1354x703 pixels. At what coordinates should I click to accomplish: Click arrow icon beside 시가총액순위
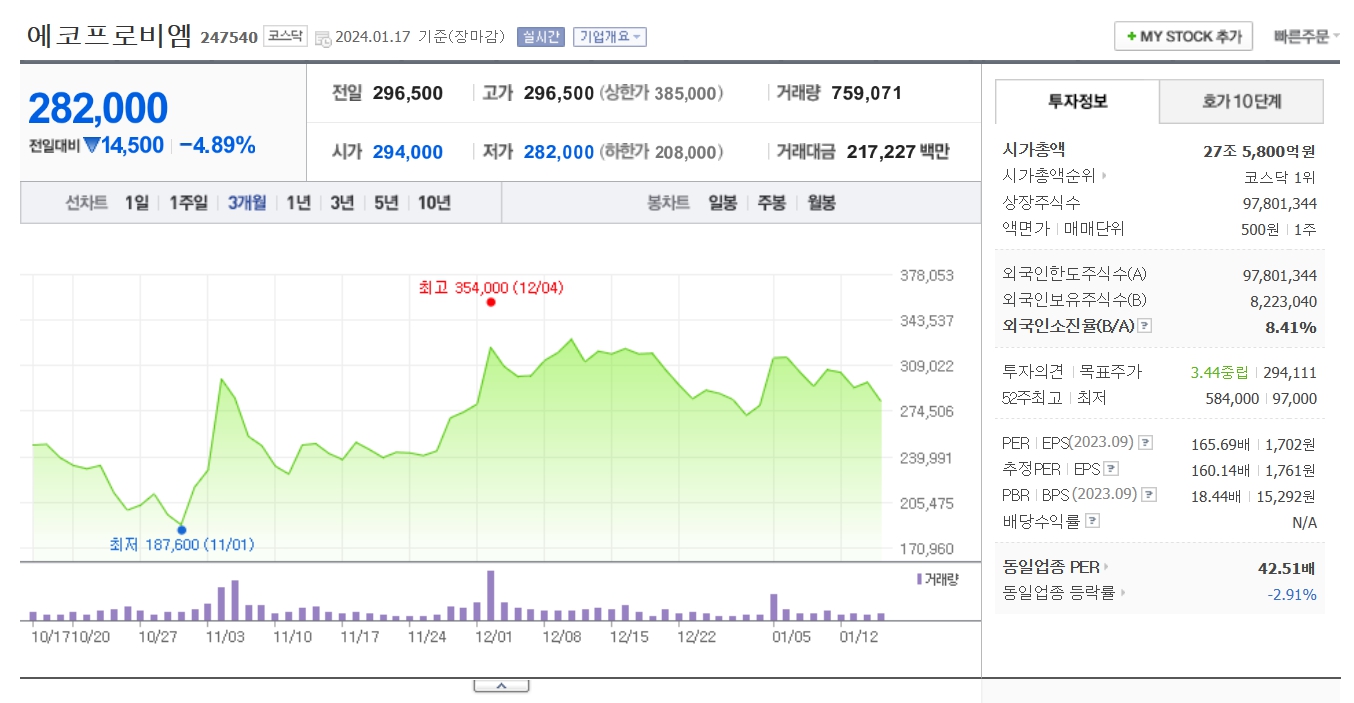[x=1105, y=176]
